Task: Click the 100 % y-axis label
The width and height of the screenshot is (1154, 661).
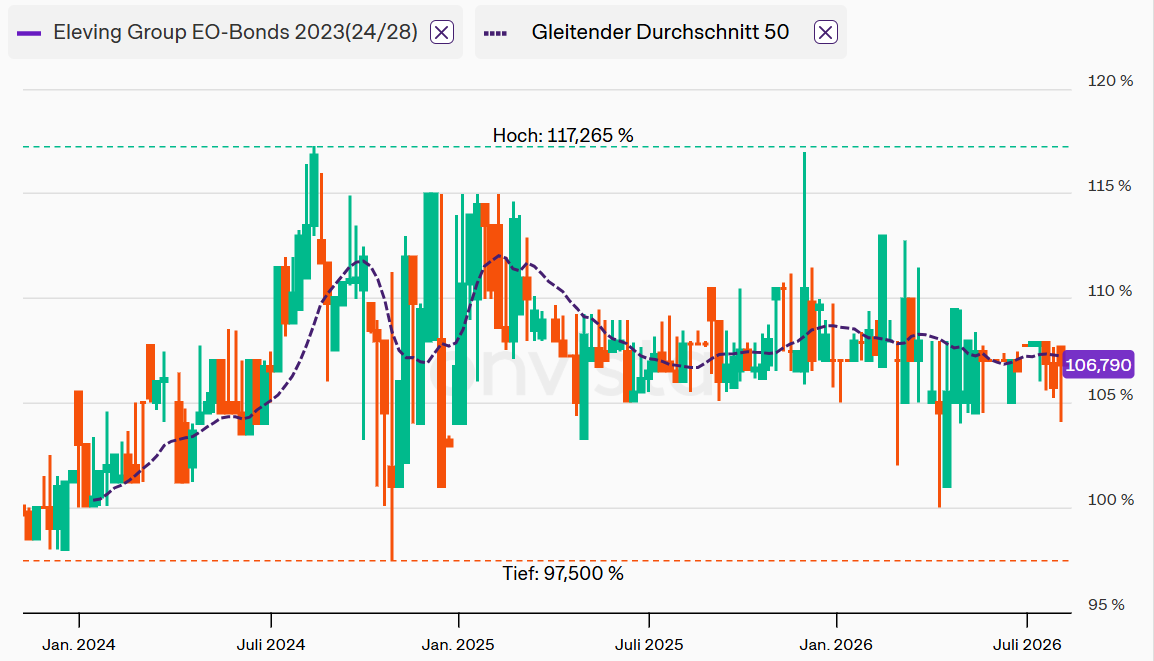Action: coord(1111,500)
